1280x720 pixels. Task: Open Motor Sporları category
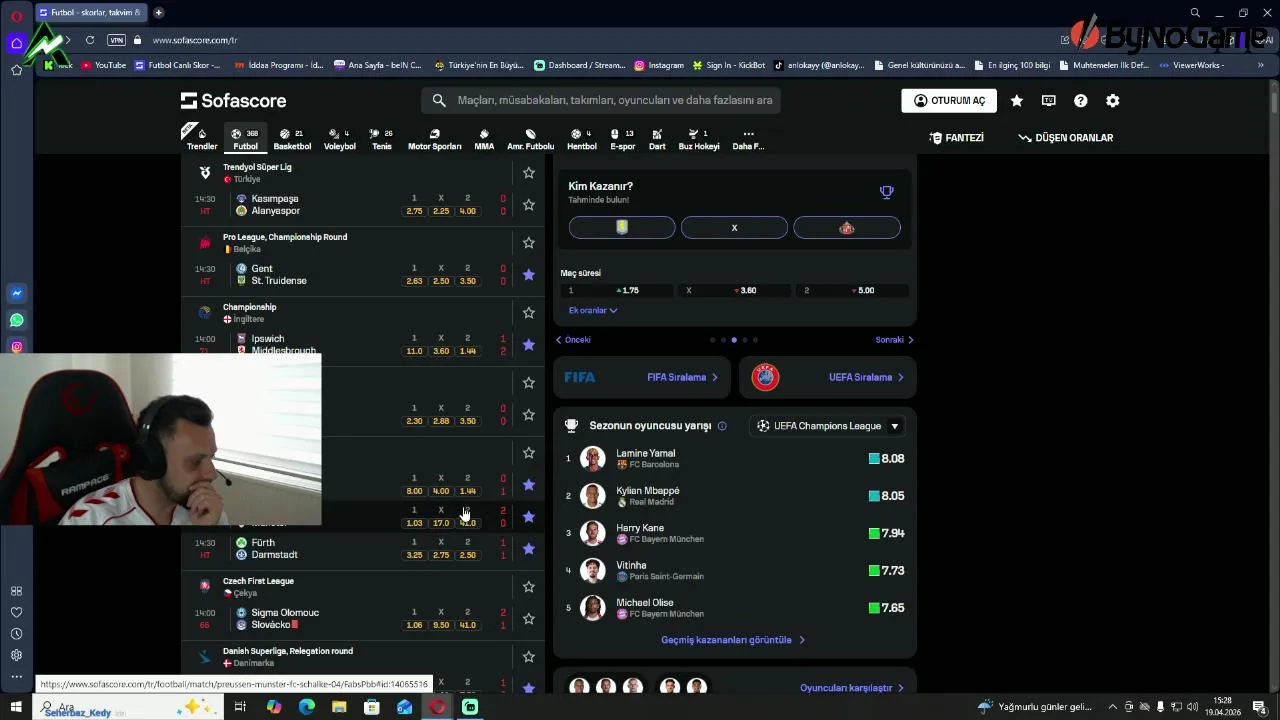point(435,139)
